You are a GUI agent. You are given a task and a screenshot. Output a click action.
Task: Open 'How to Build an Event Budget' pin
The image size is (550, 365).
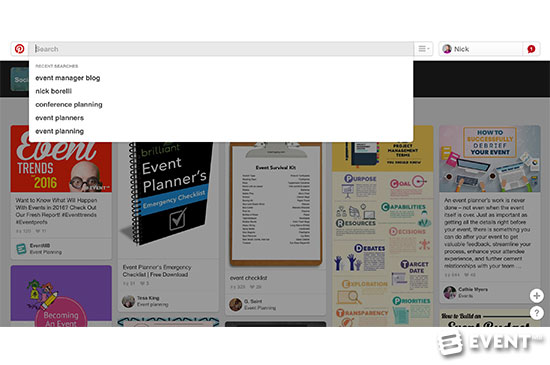click(490, 318)
